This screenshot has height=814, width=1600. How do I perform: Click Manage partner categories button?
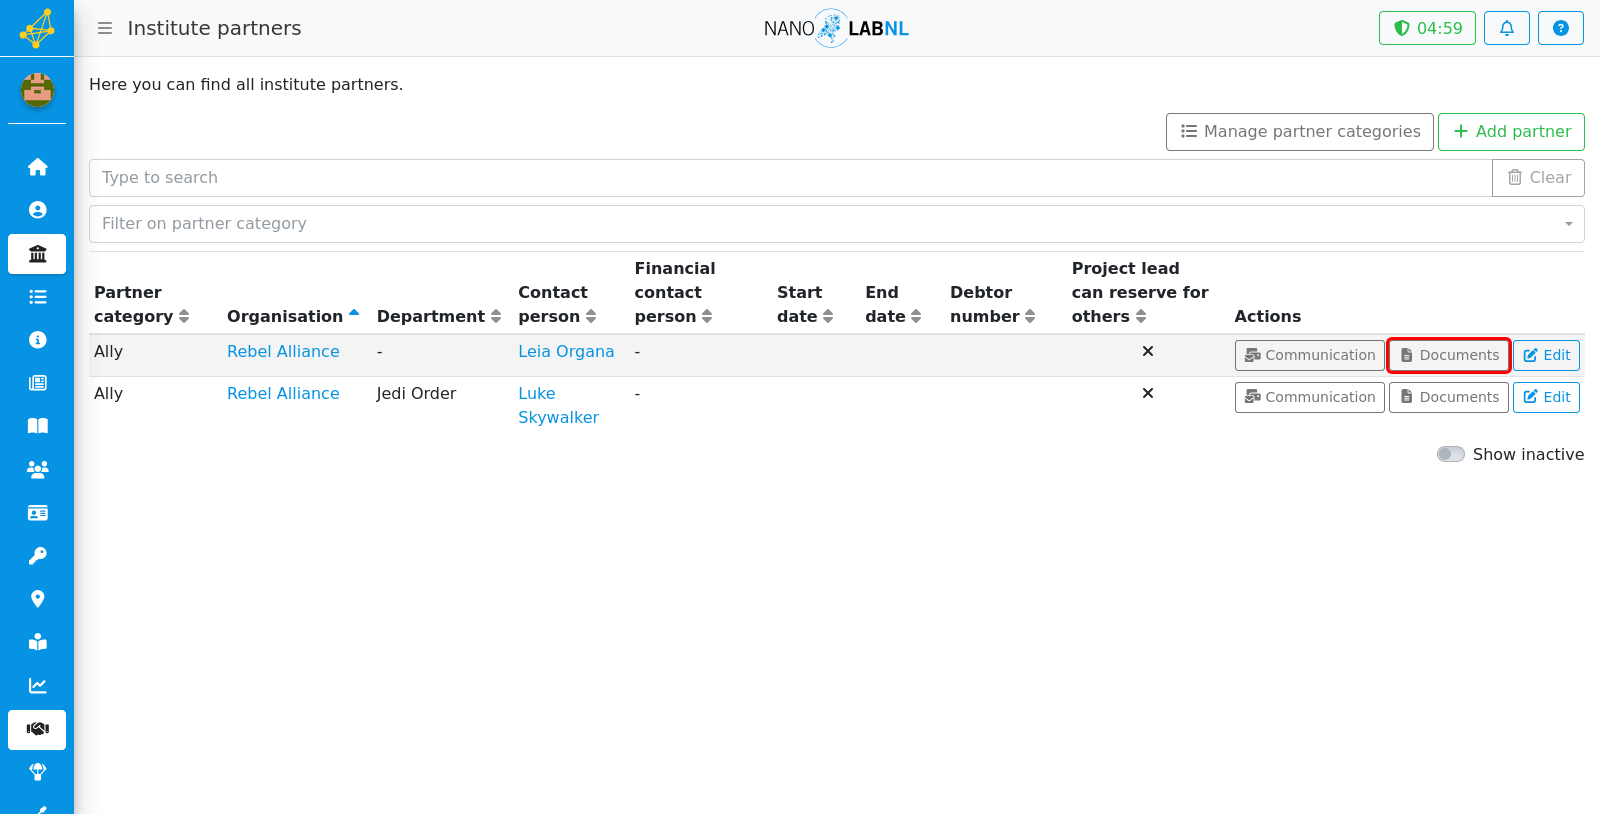(x=1300, y=132)
